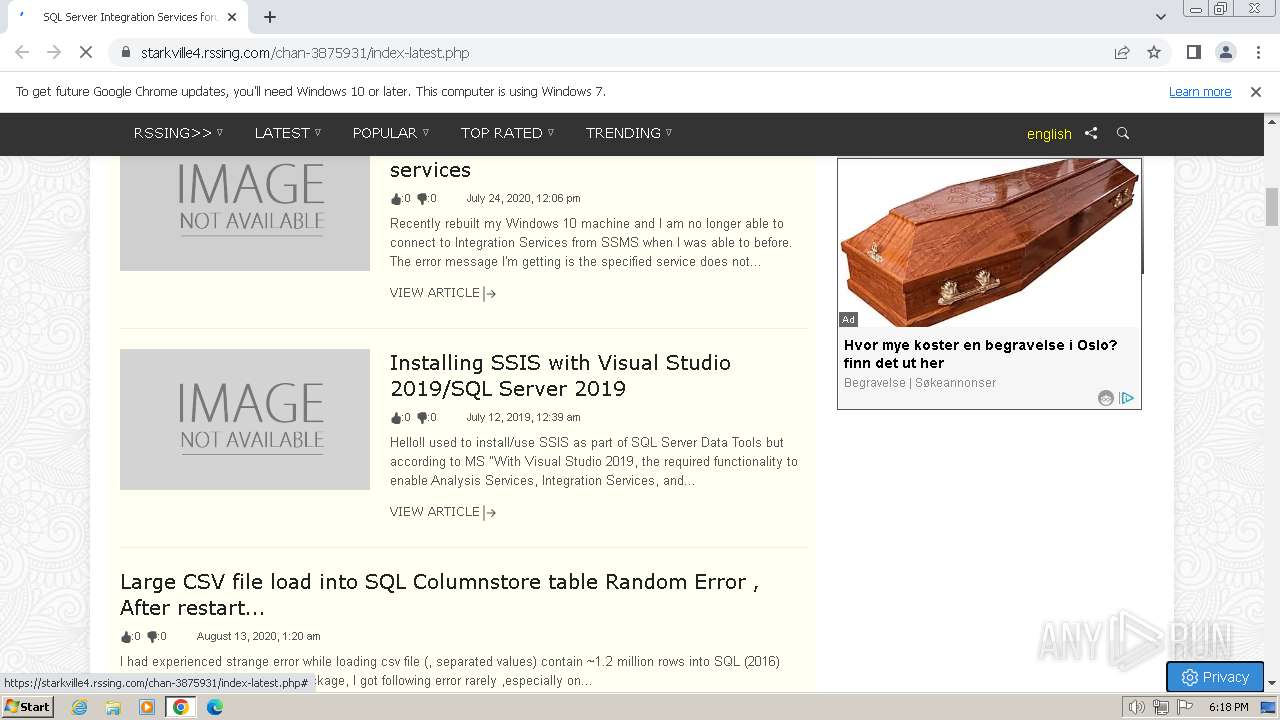Click the Privacy settings button
Screen dimensions: 1280x720
pos(1215,677)
